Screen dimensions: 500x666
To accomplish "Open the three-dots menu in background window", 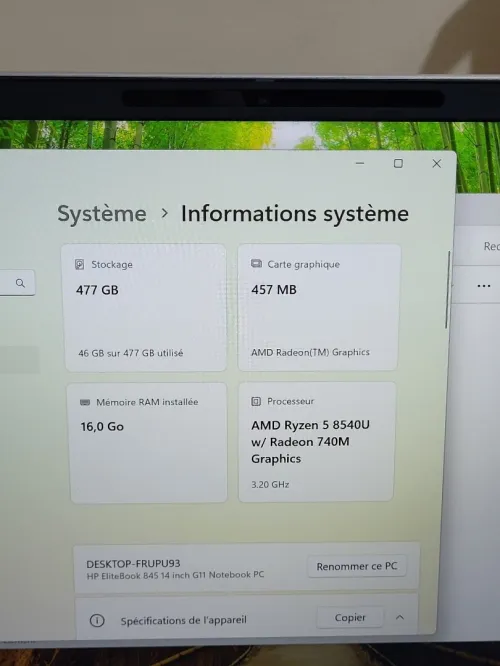I will coord(484,286).
